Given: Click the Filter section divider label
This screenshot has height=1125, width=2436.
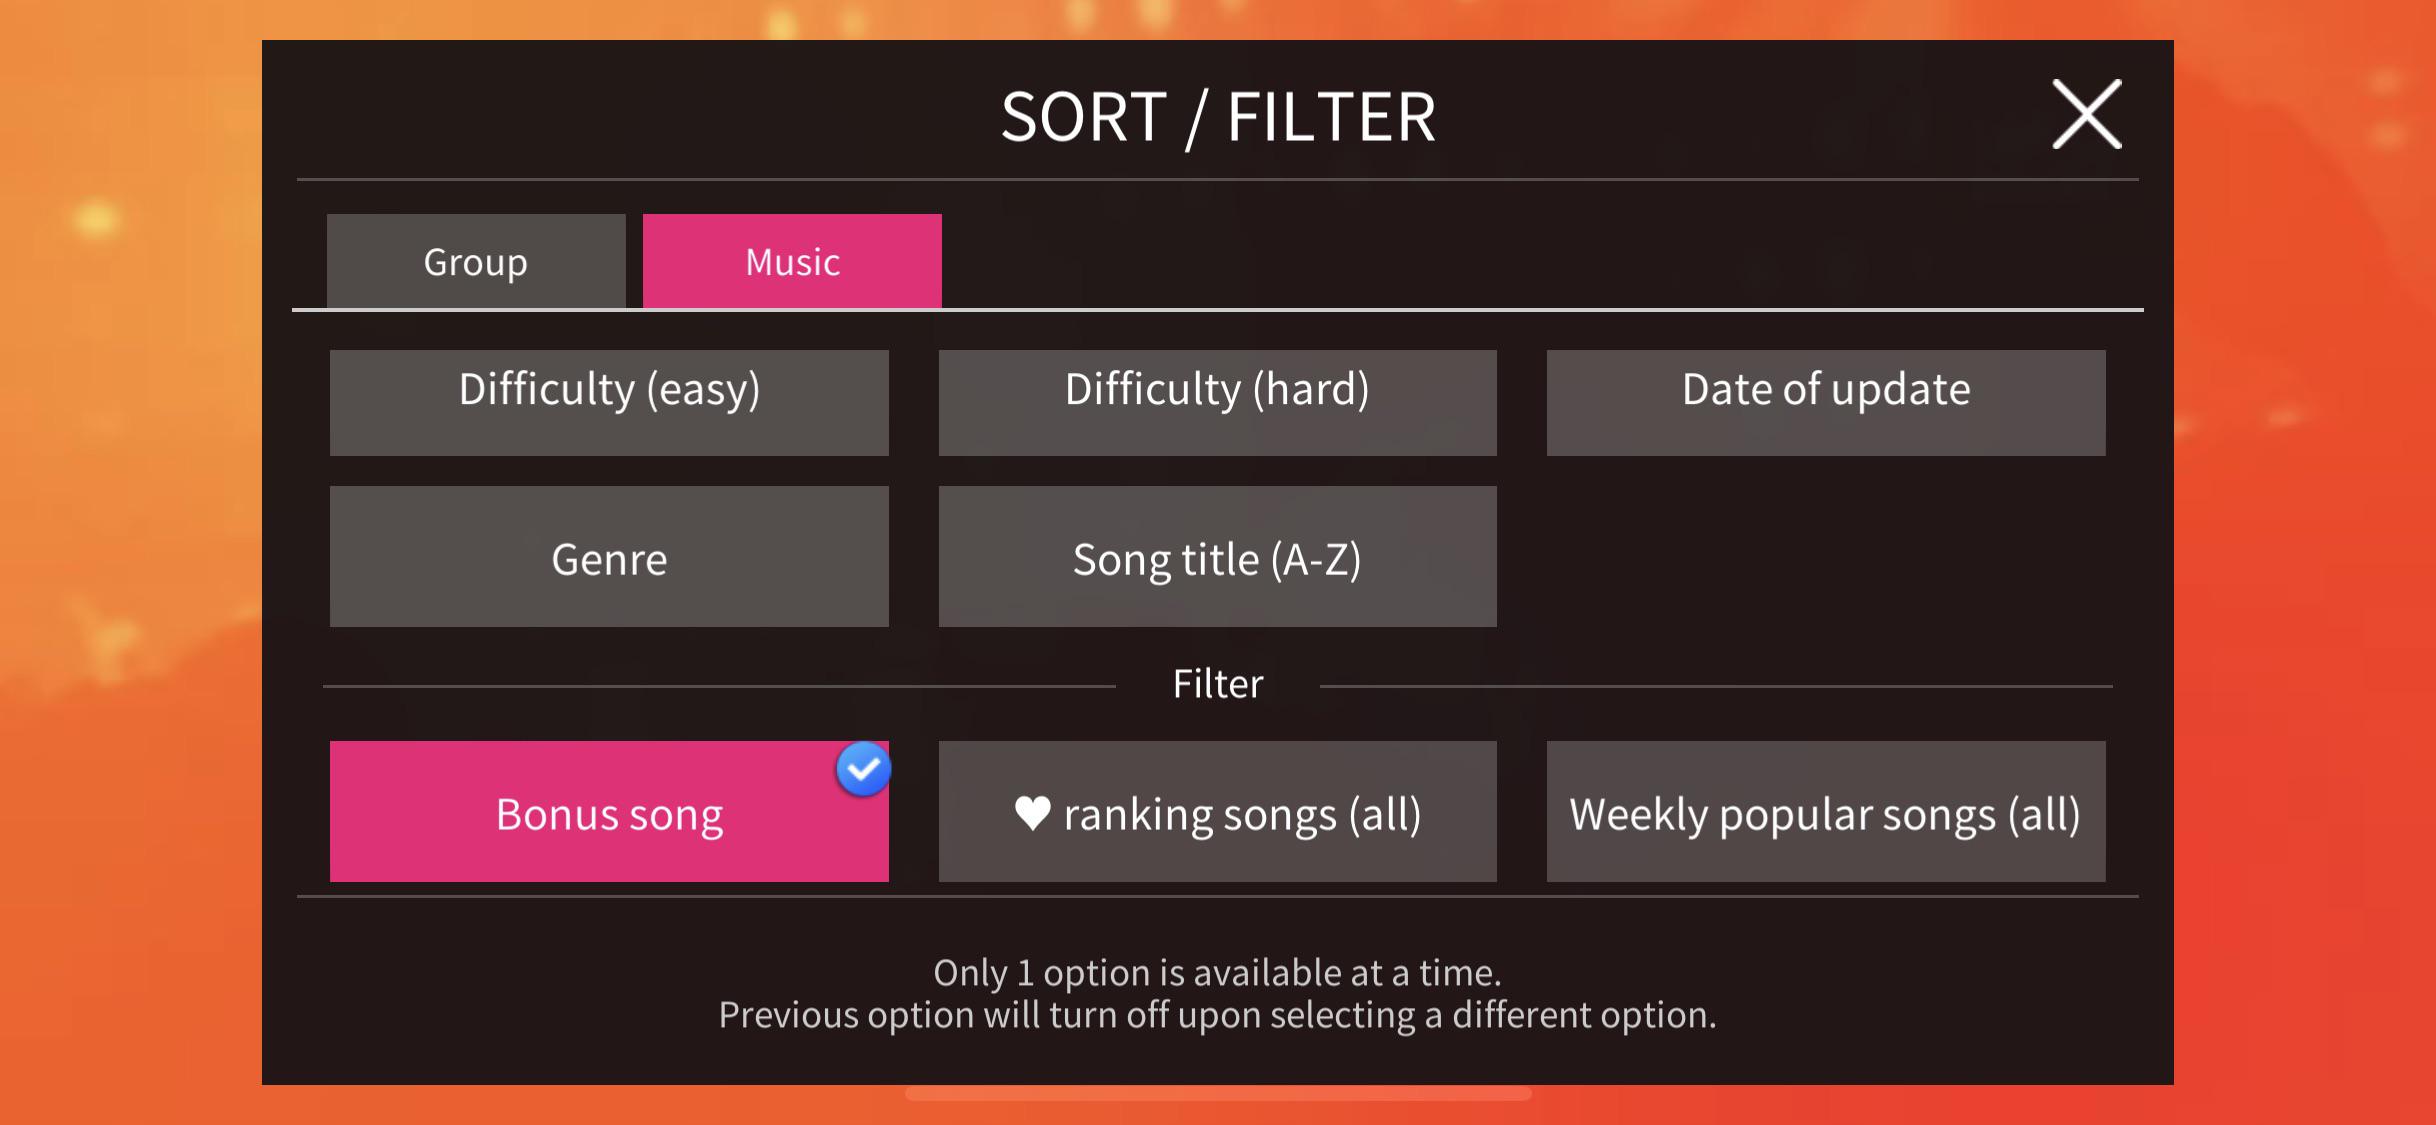Looking at the screenshot, I should [1217, 682].
